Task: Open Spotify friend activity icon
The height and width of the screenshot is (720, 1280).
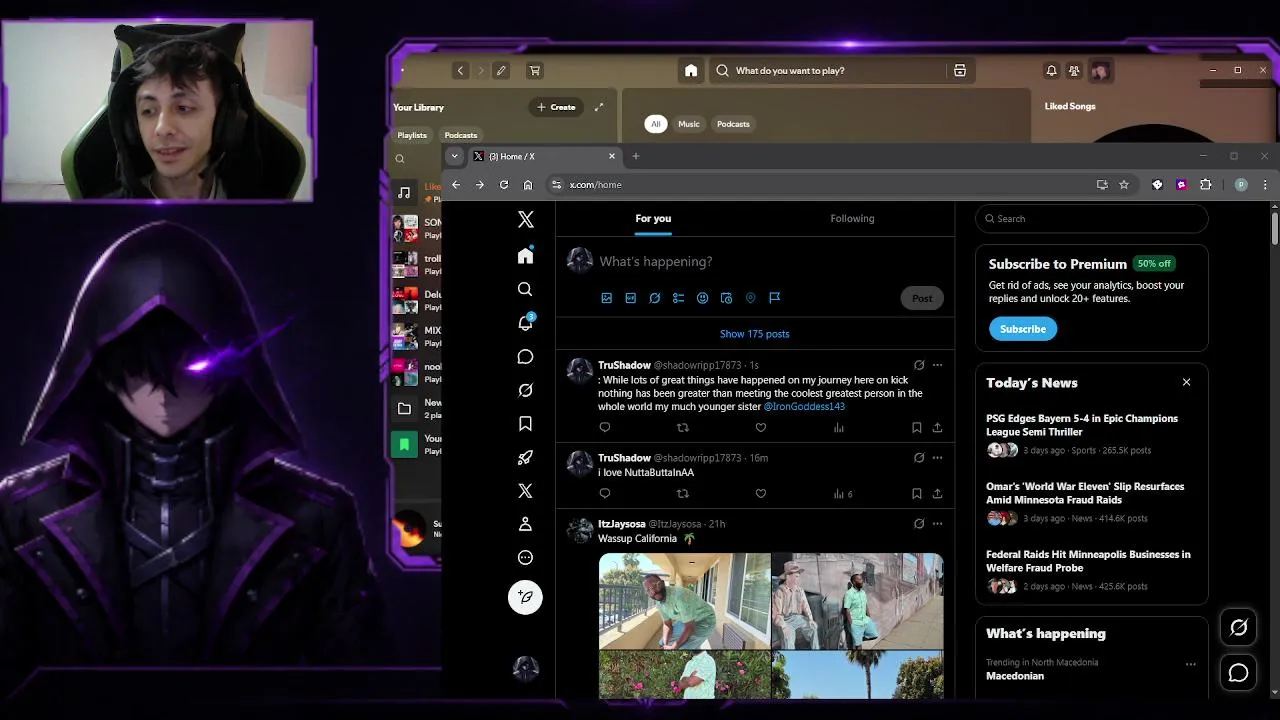Action: pos(1074,71)
